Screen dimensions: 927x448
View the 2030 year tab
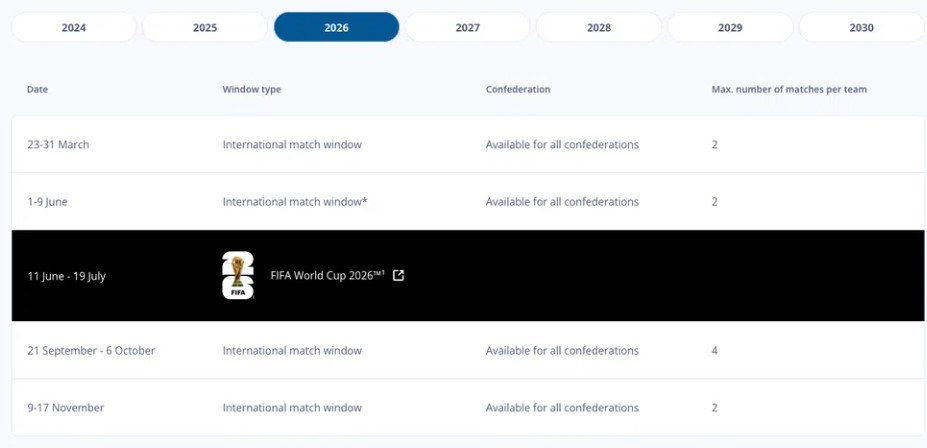(x=861, y=28)
